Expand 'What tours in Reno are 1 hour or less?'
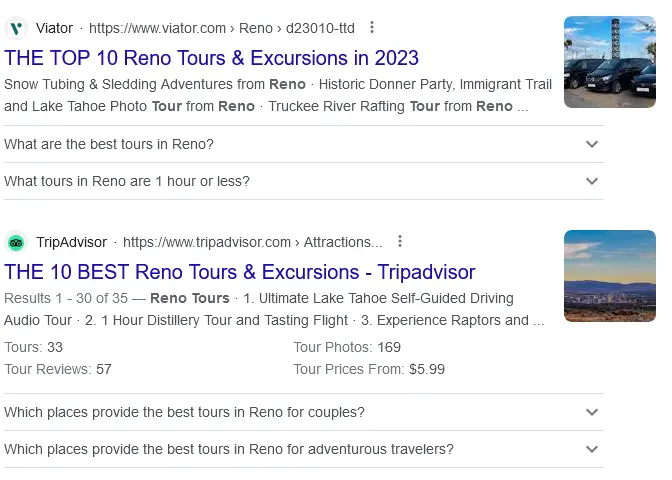The image size is (672, 480). pos(304,181)
